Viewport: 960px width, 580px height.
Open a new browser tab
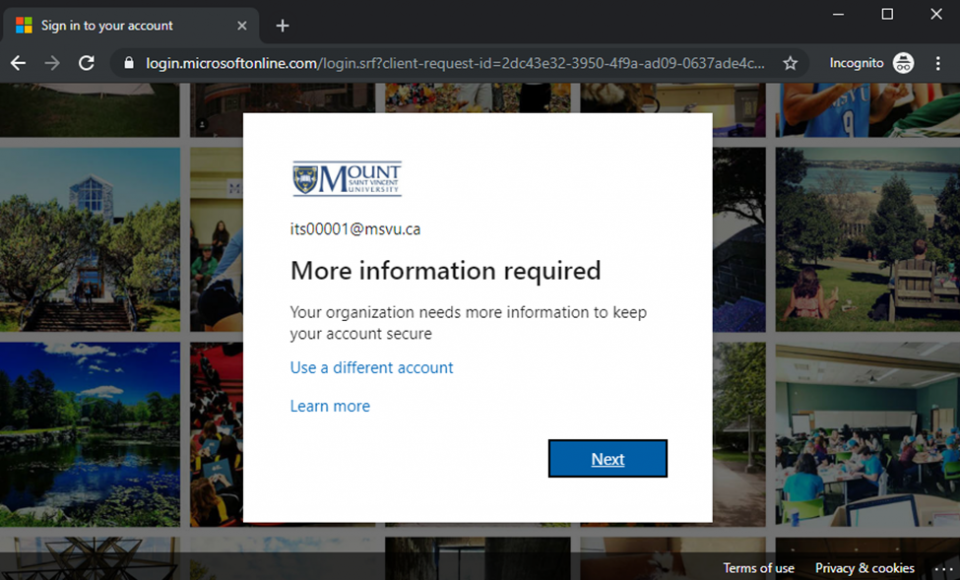point(282,26)
